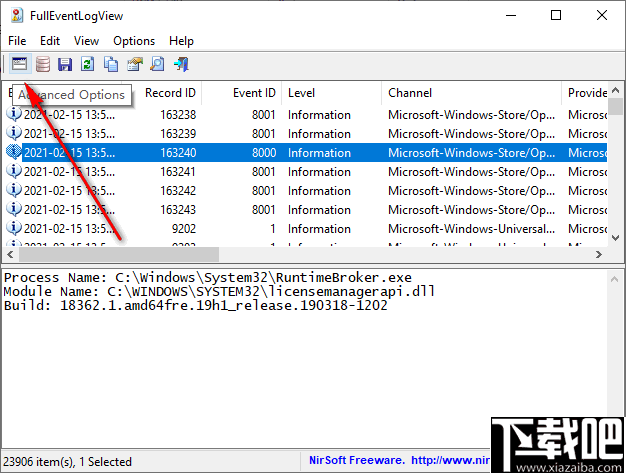Sort by Event ID column header

pyautogui.click(x=254, y=93)
